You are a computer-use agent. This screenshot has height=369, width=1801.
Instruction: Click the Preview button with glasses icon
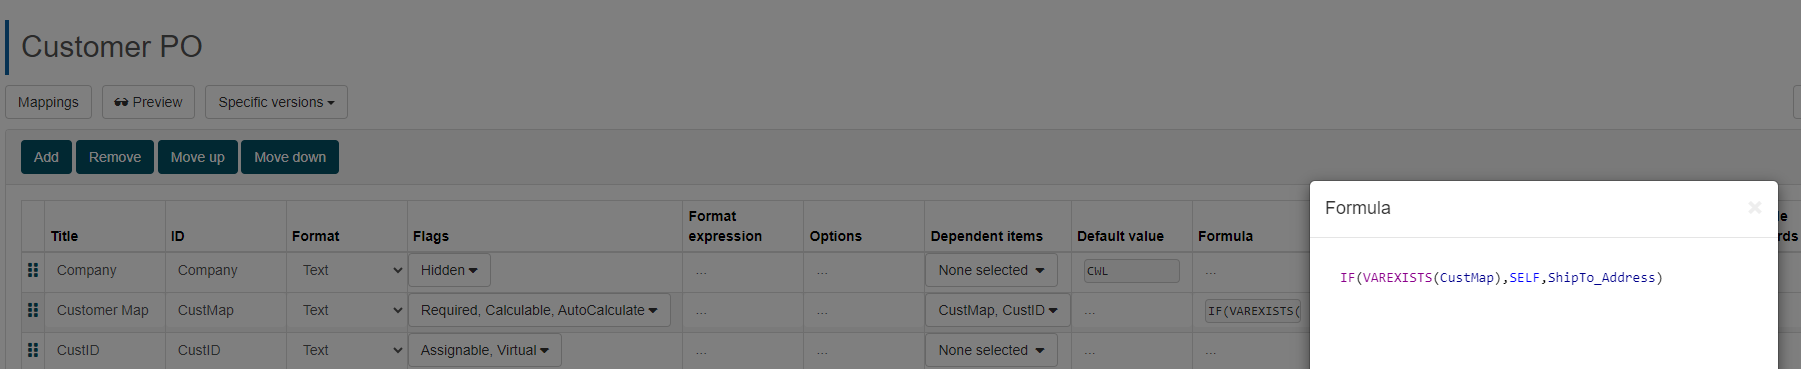tap(148, 102)
